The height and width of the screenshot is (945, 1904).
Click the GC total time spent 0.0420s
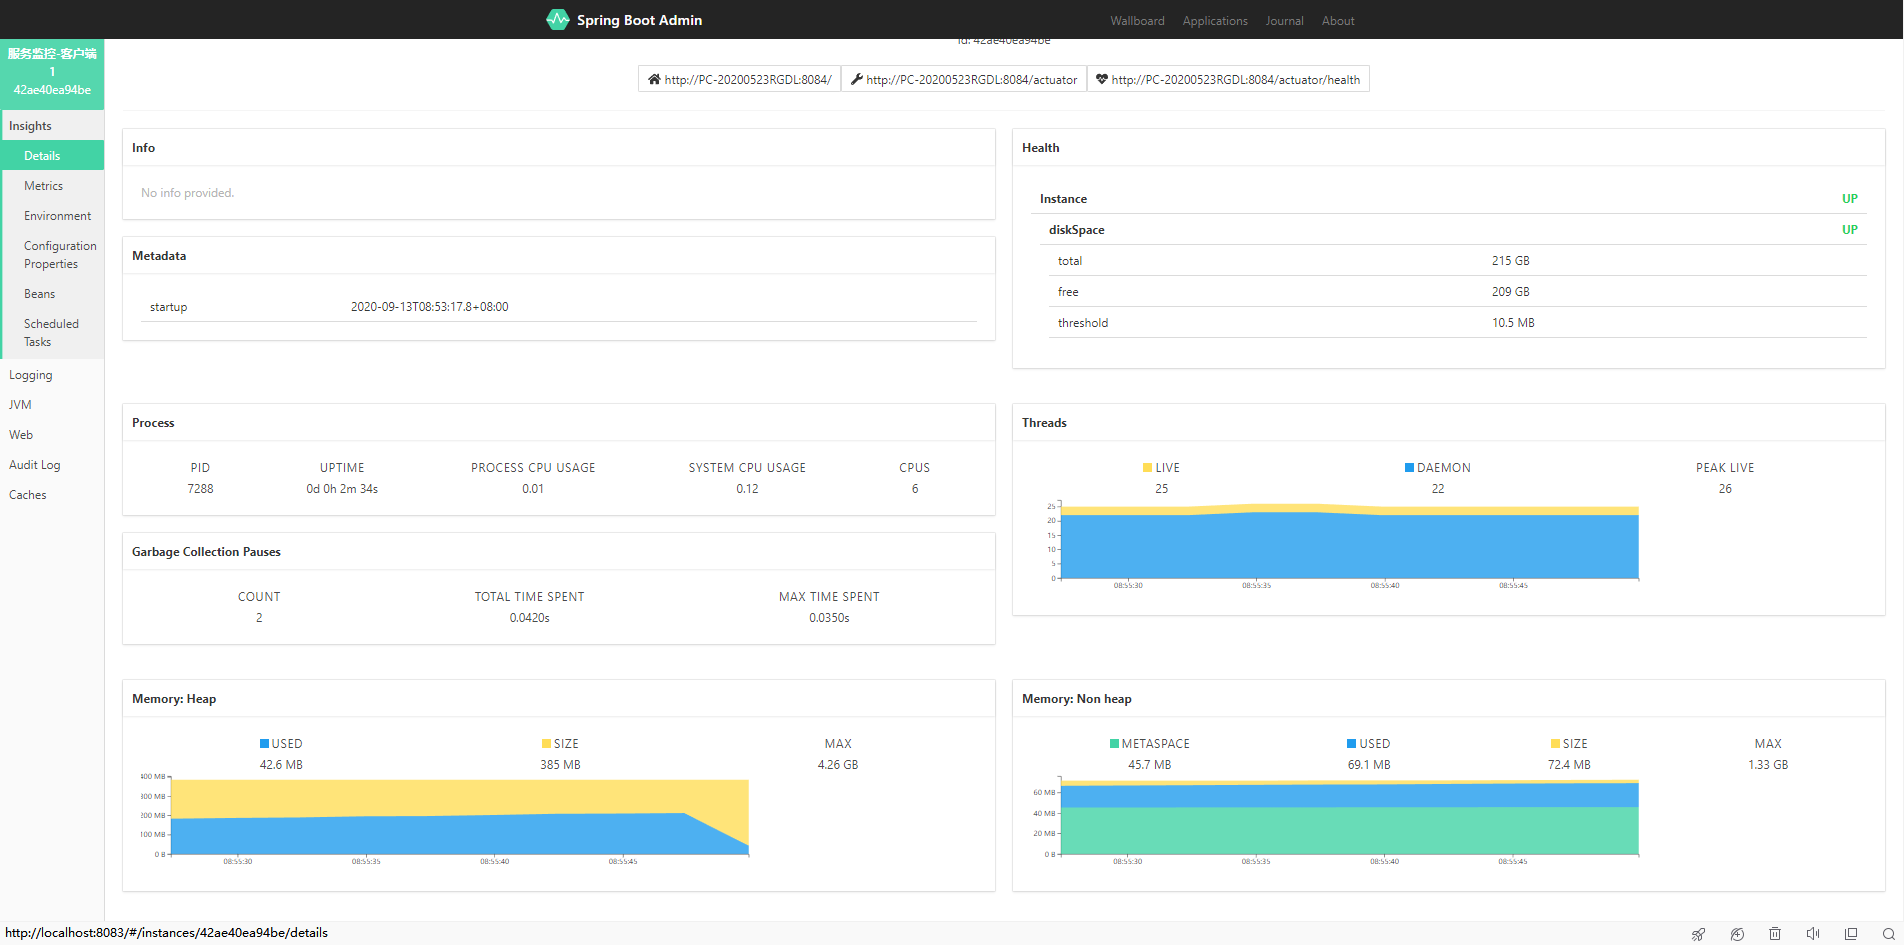[529, 618]
